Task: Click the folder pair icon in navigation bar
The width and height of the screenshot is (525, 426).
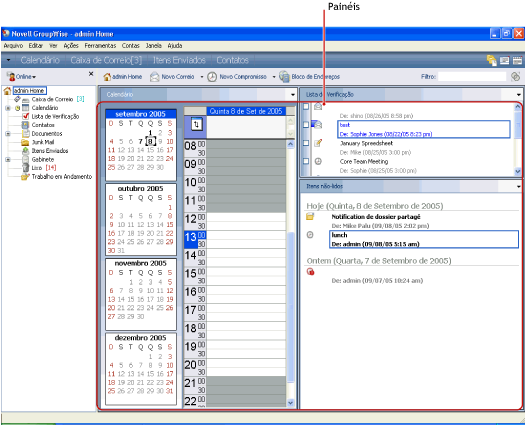Action: (x=492, y=60)
